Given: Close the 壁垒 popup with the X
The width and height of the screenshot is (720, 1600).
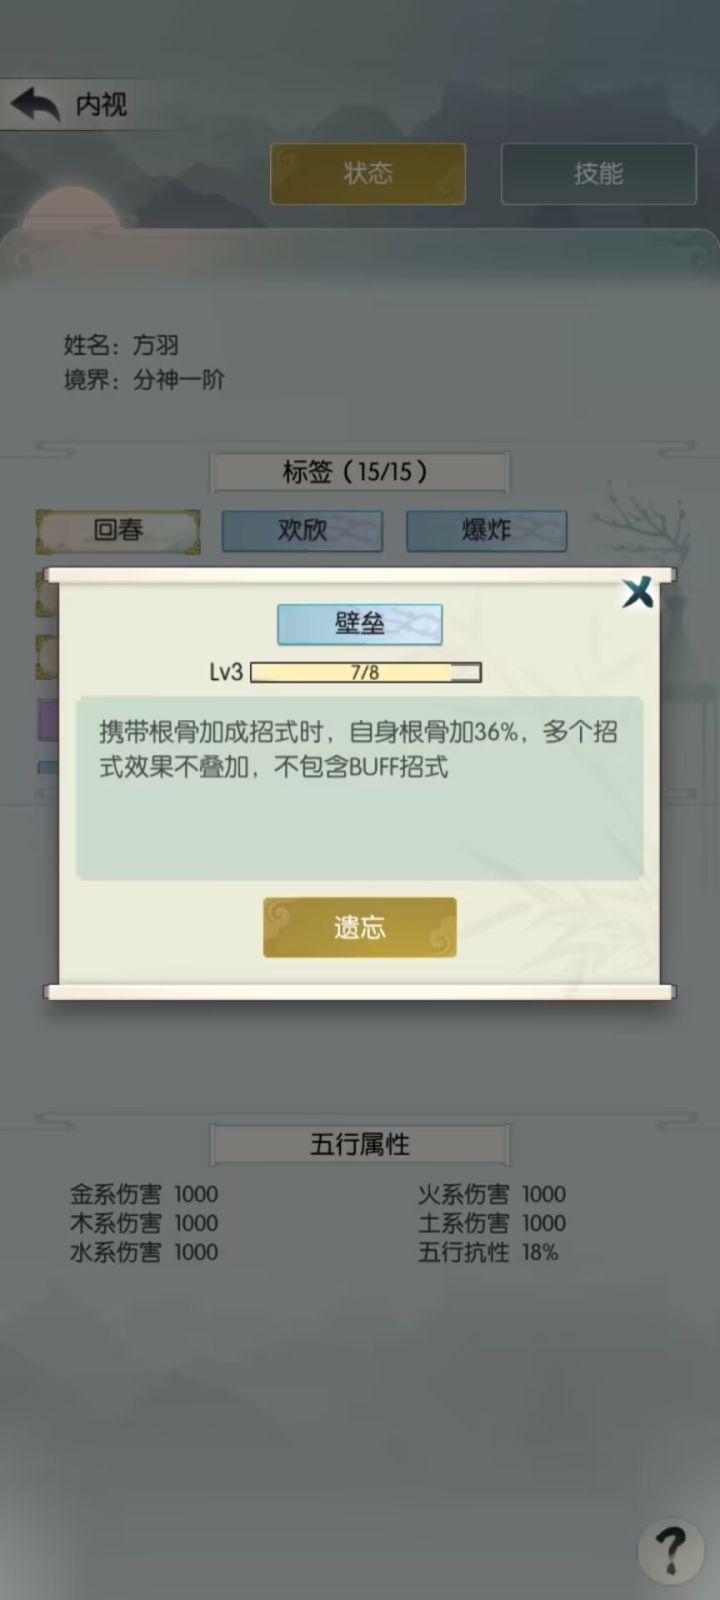Looking at the screenshot, I should 637,592.
